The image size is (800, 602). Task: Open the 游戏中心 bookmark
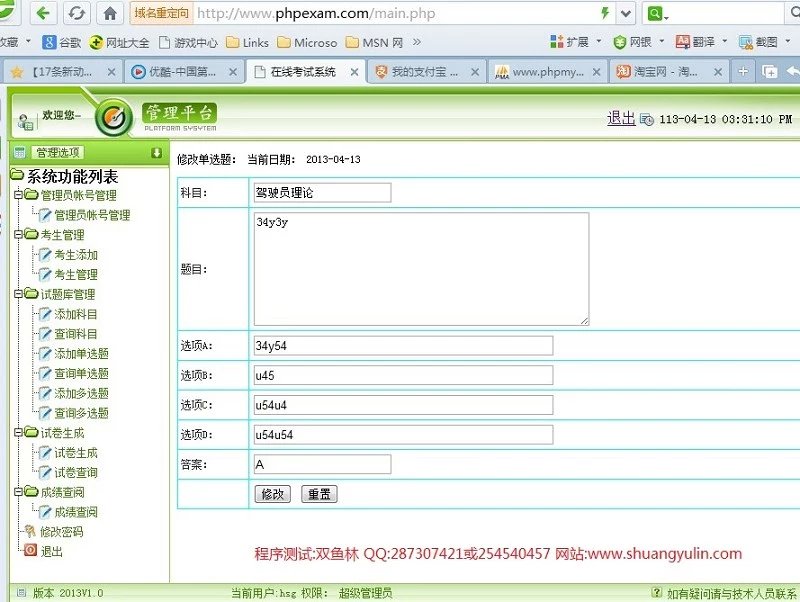(x=188, y=42)
